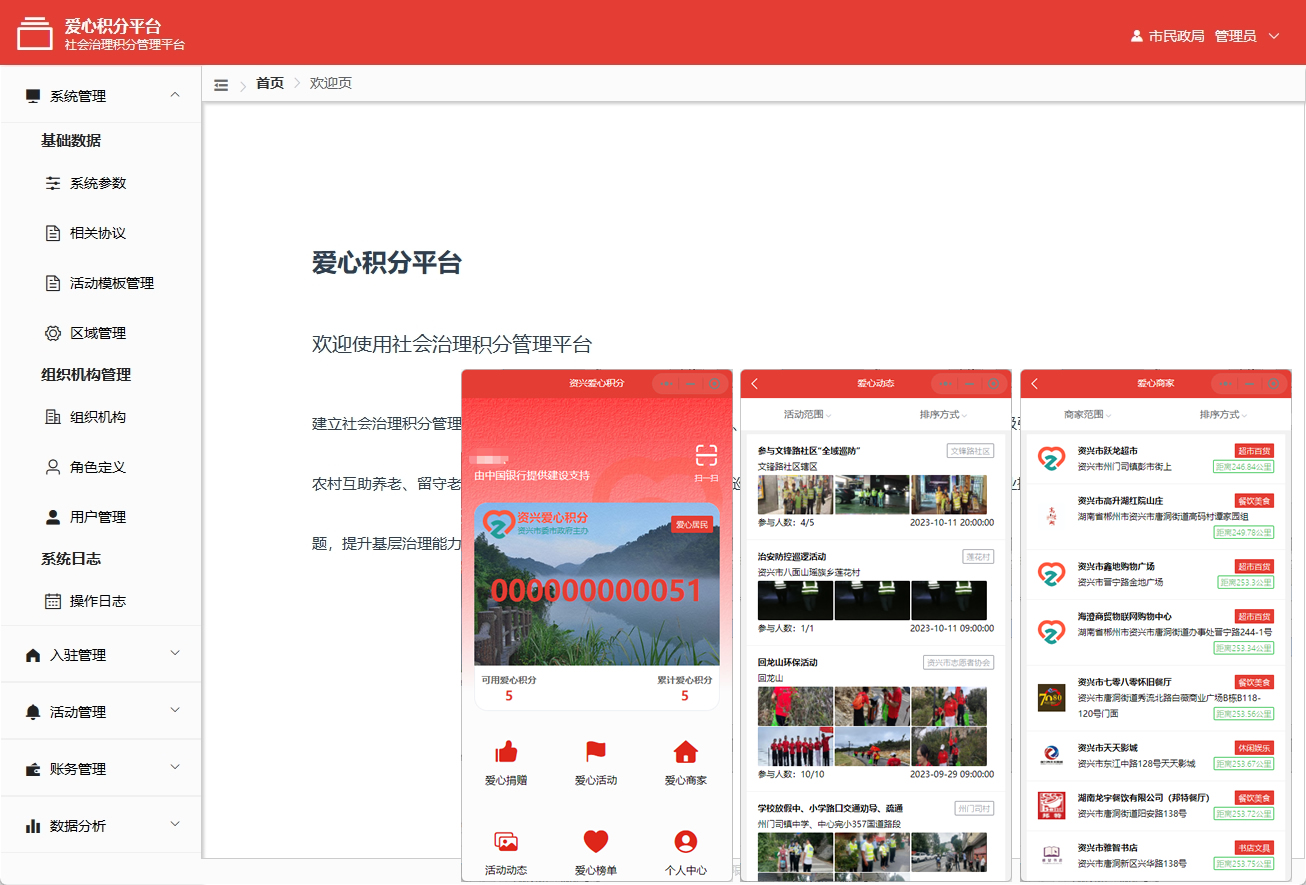1306x885 pixels.
Task: Select merchant 资兴市天天影城
Action: [x=1157, y=755]
